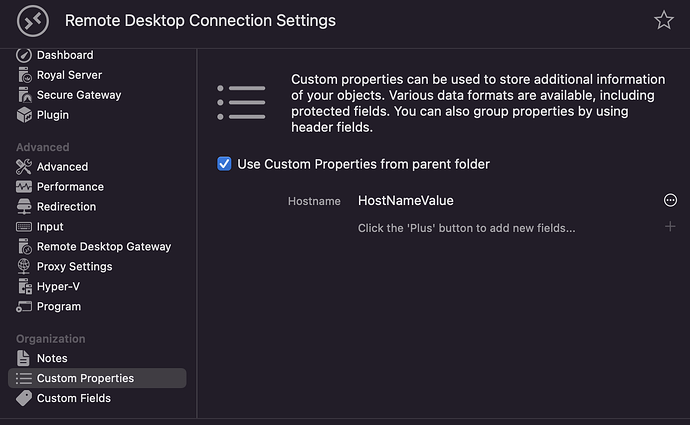The image size is (690, 425).
Task: Click the Plugin cube icon
Action: 25,115
